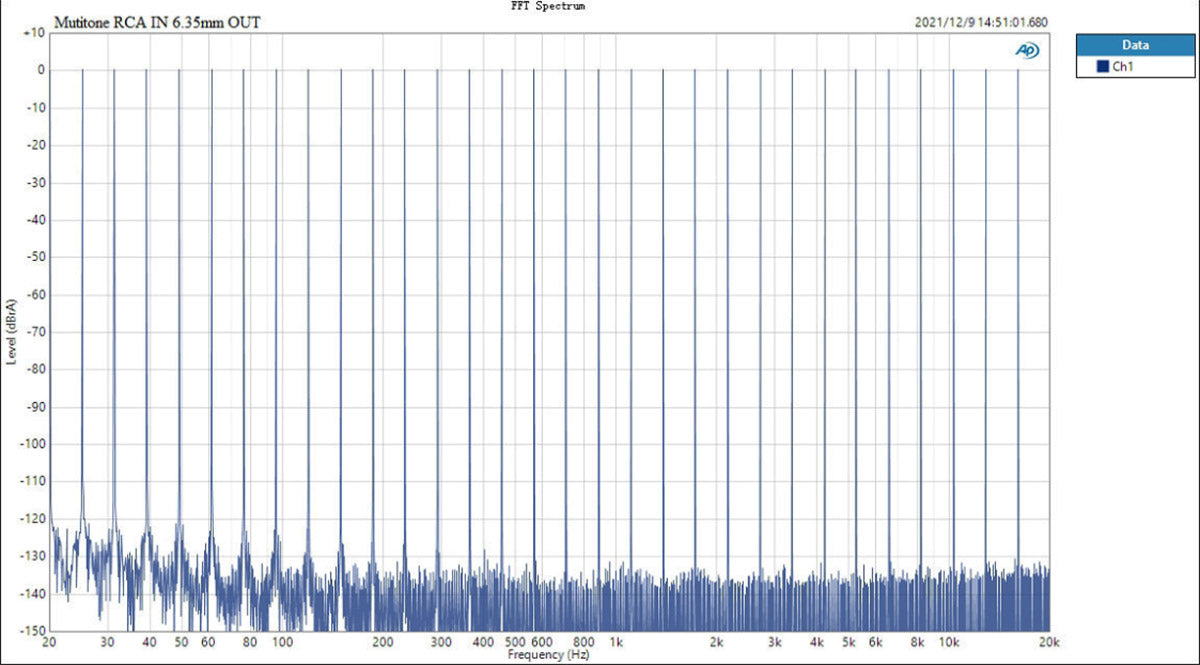Viewport: 1200px width, 665px height.
Task: Select the Ch1 trace label in the legend
Action: click(x=1122, y=67)
